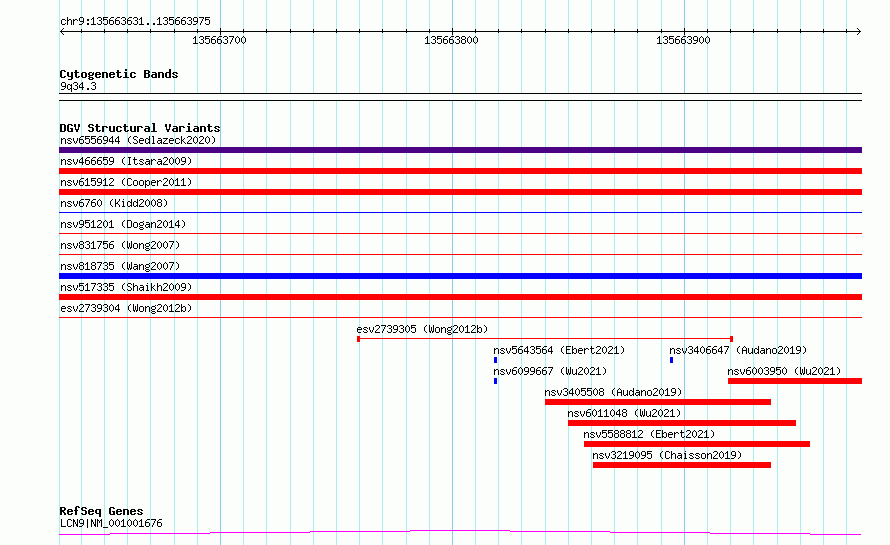Click the small blue nsv6099667 marker
890x545 pixels.
click(496, 381)
